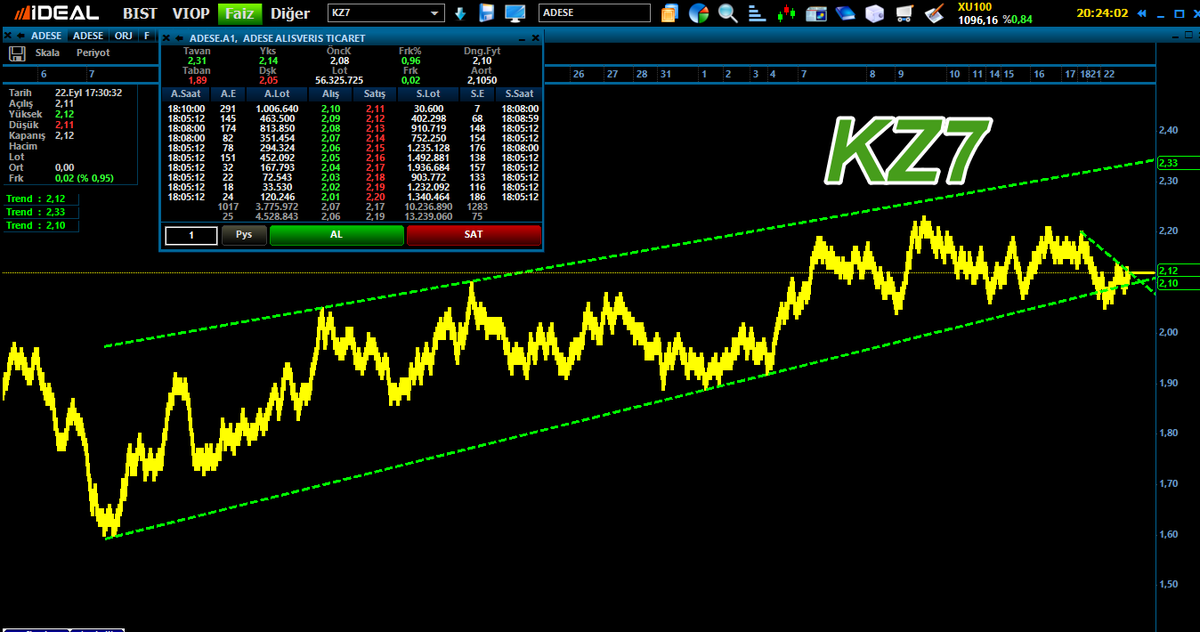Click the Trend : 2,12 label

point(36,199)
